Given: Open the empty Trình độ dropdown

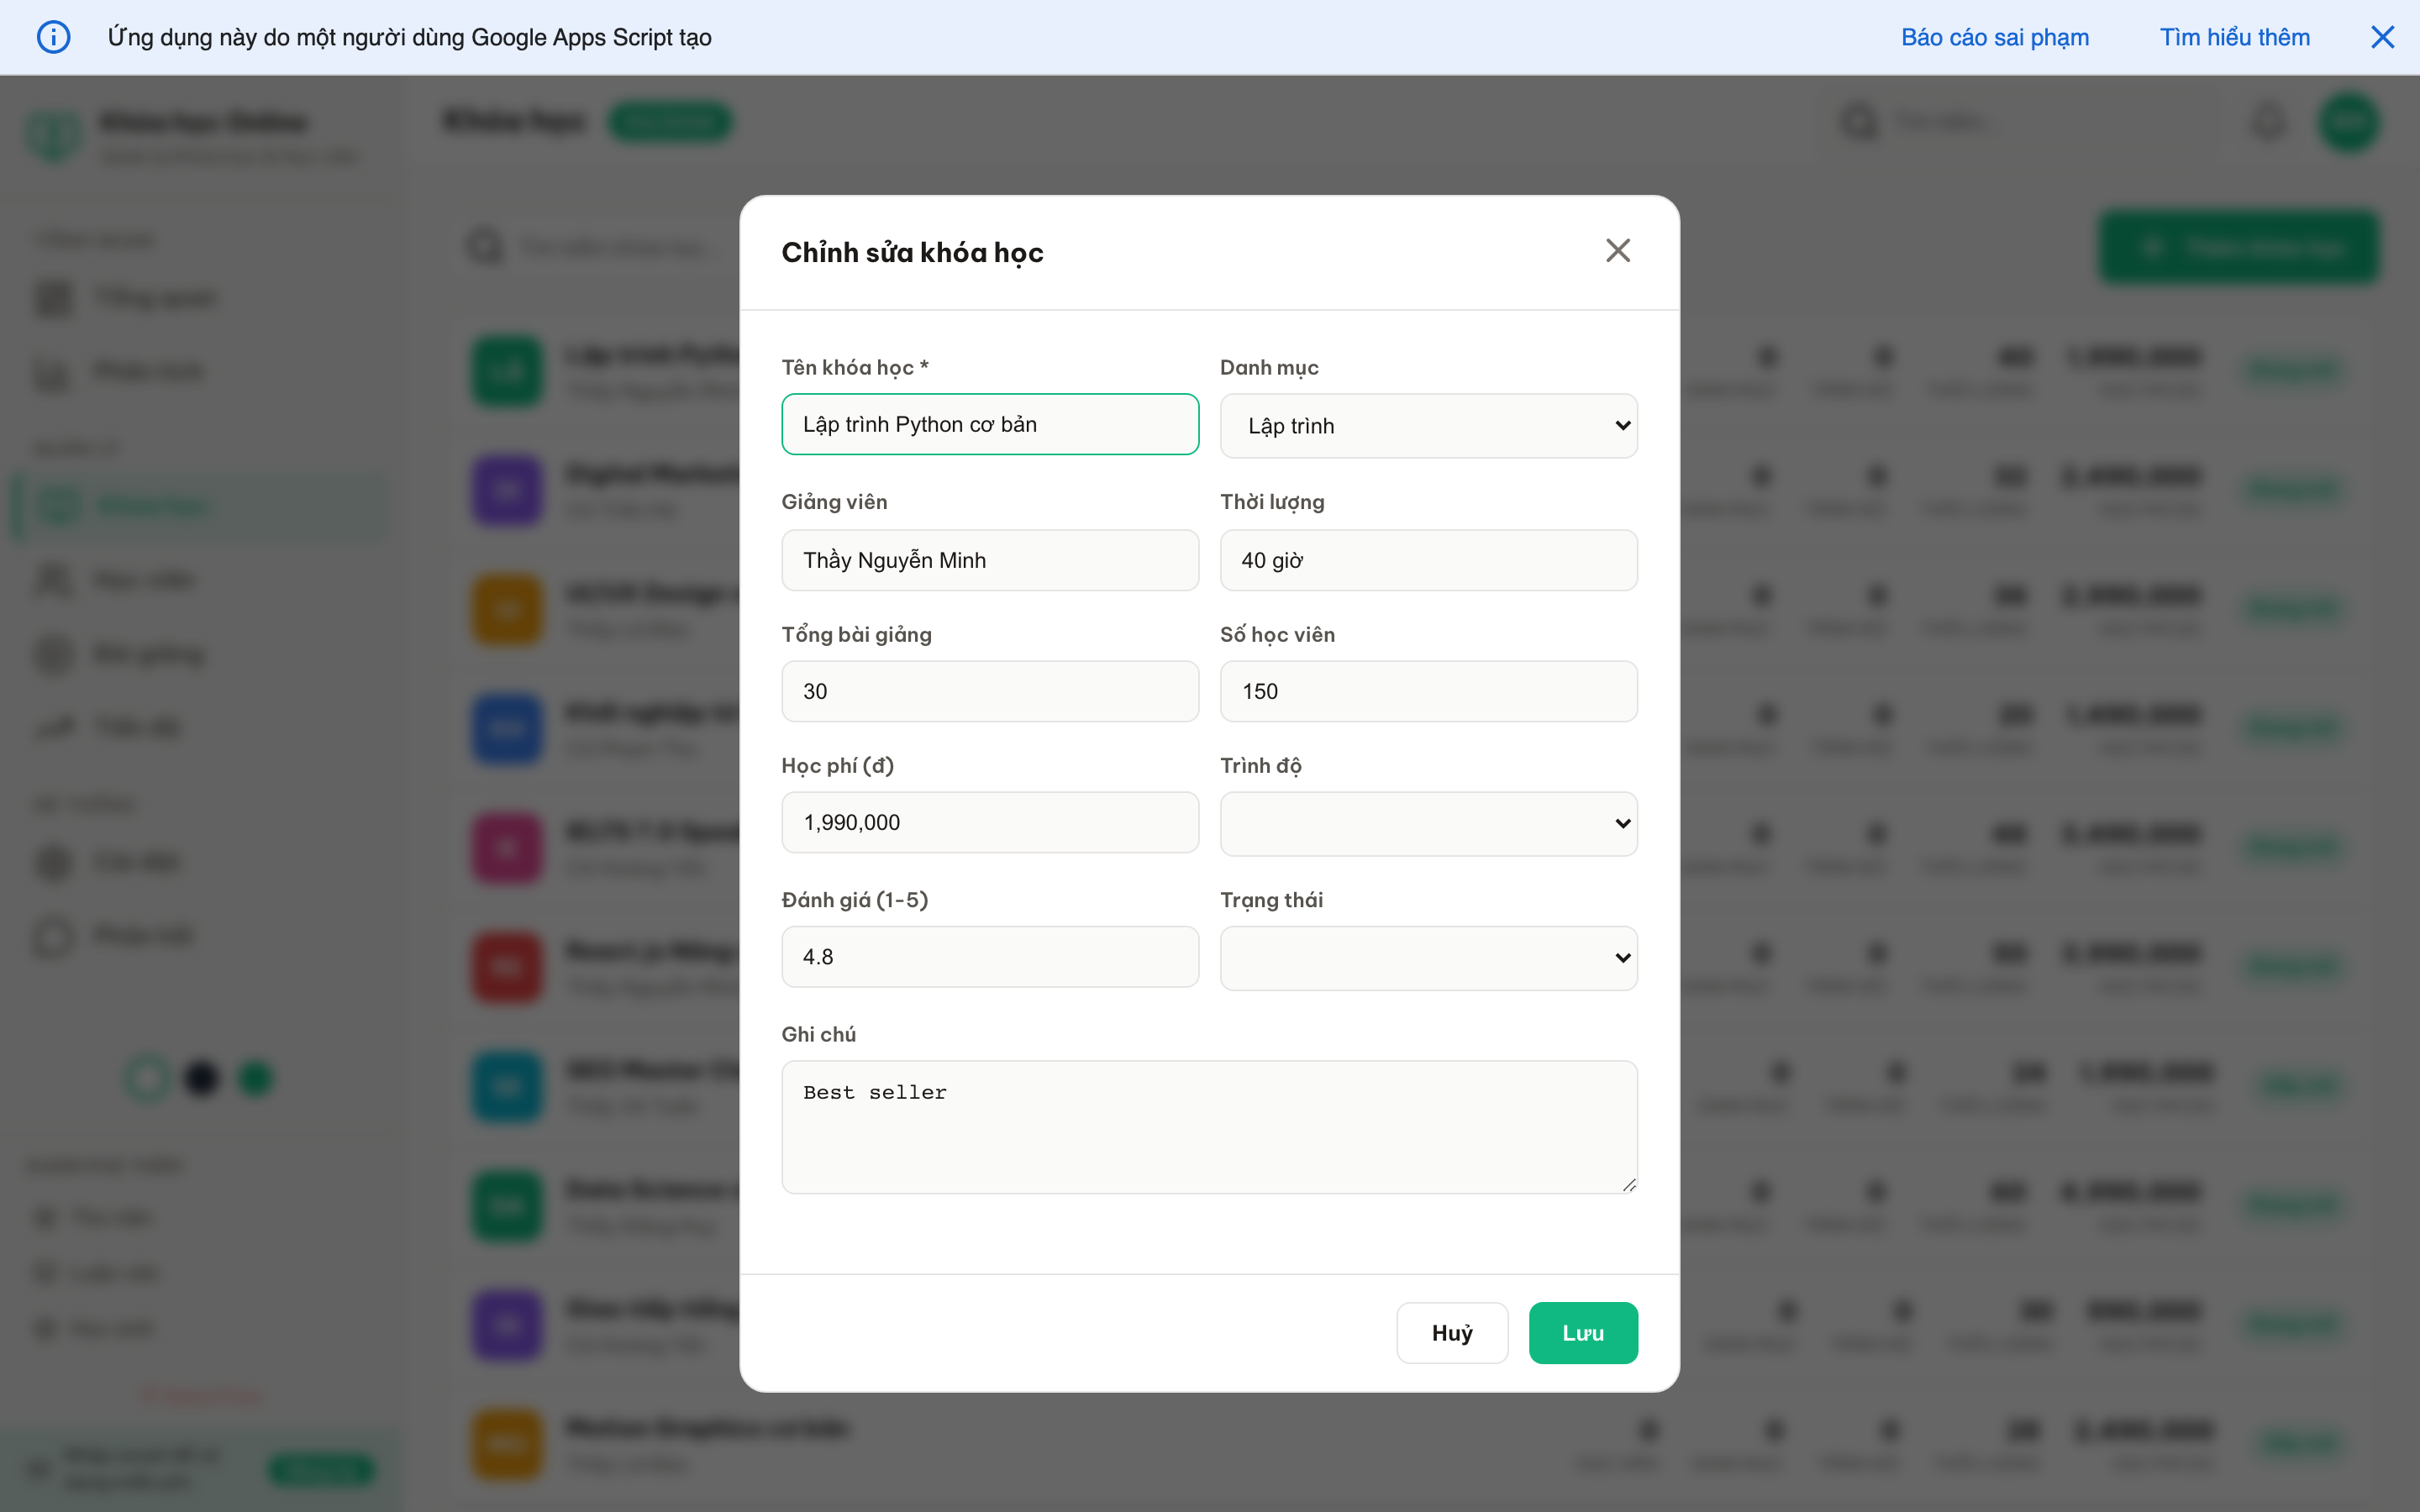Looking at the screenshot, I should tap(1428, 822).
